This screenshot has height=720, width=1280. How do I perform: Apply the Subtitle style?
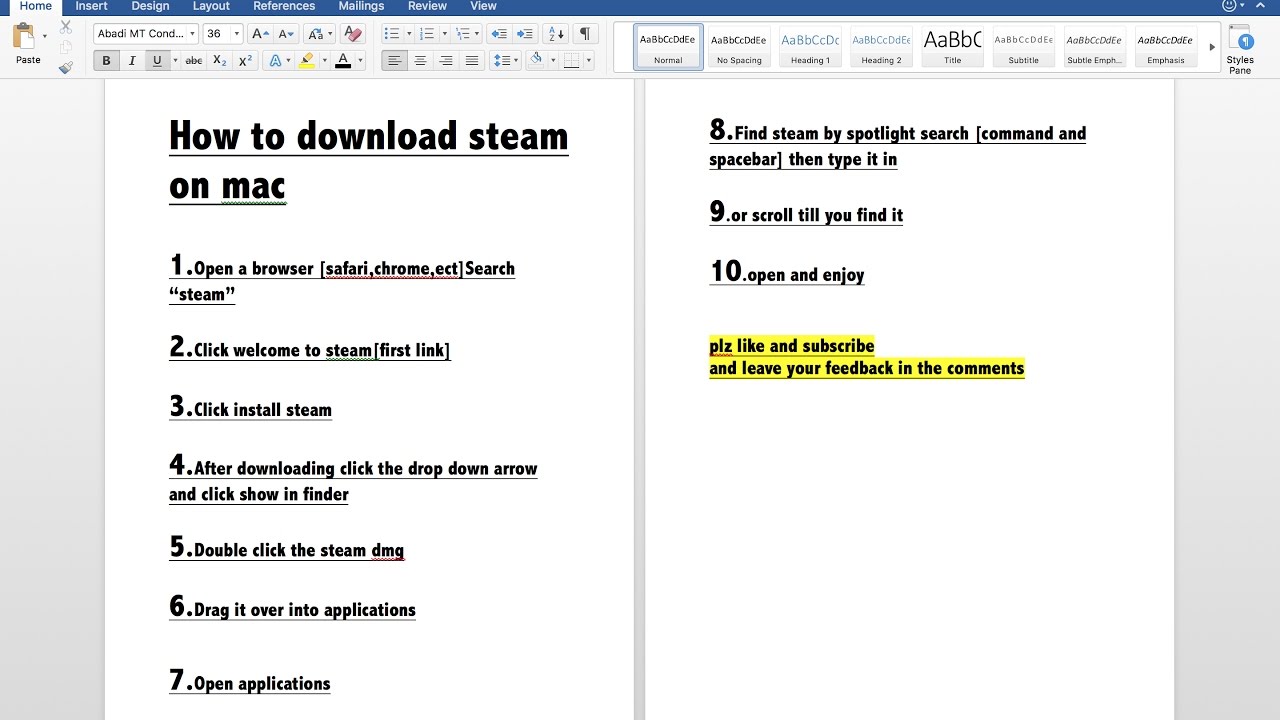tap(1023, 47)
